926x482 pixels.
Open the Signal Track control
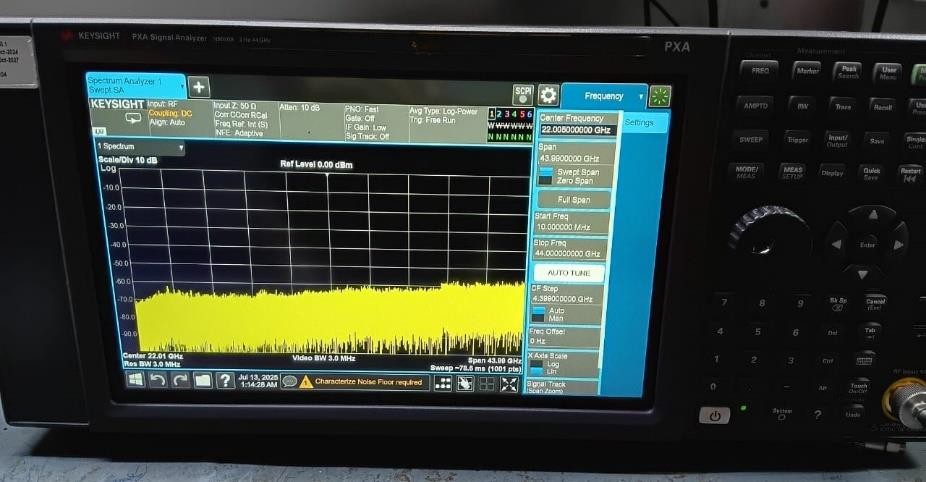click(563, 387)
